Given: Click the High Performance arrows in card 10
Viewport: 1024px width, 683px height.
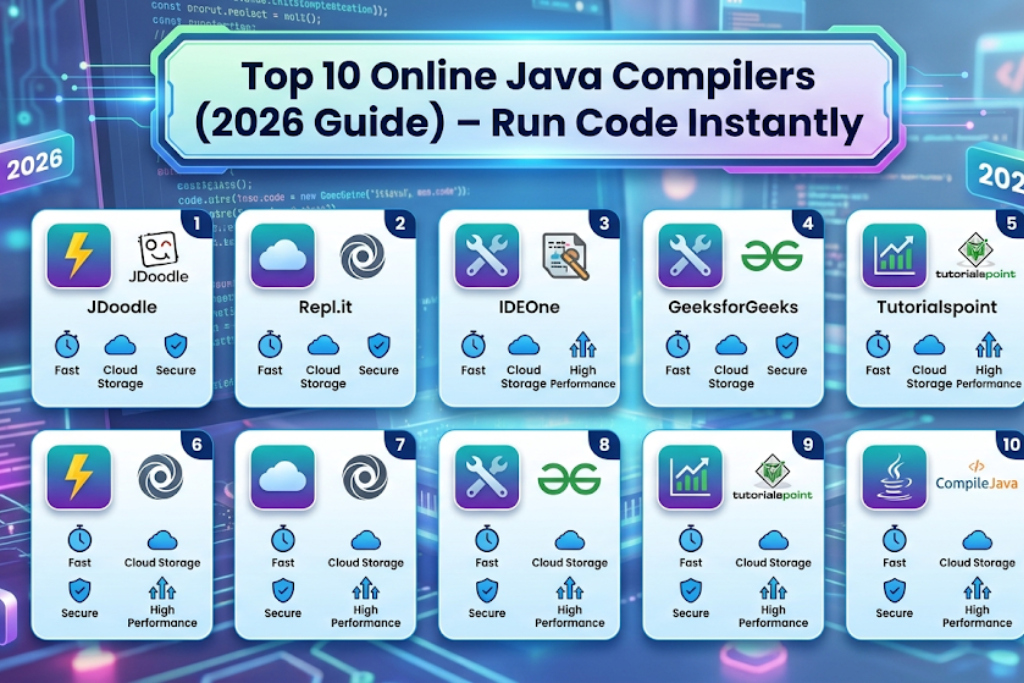Looking at the screenshot, I should click(x=977, y=589).
